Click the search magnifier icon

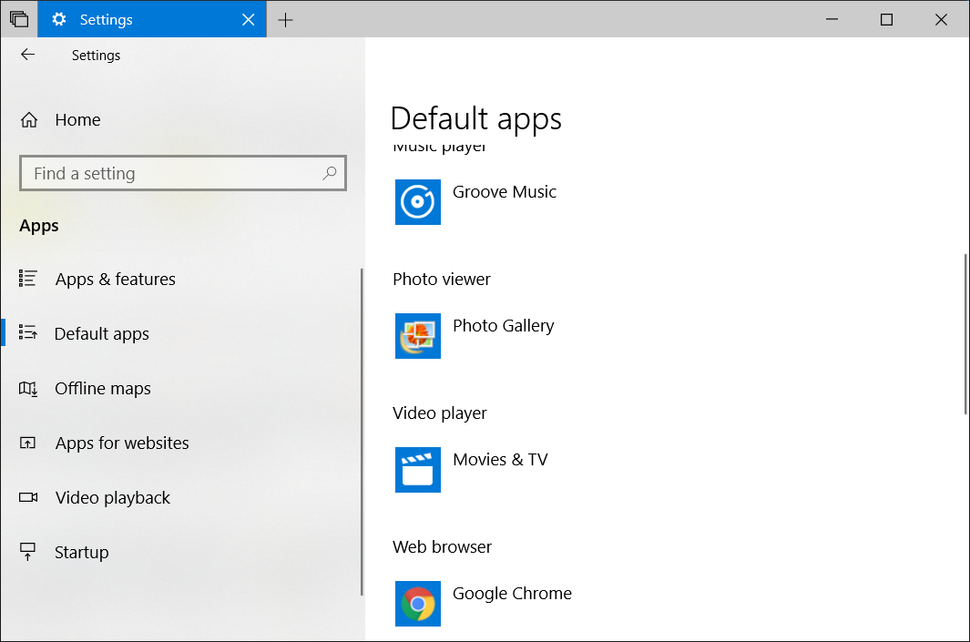[329, 173]
